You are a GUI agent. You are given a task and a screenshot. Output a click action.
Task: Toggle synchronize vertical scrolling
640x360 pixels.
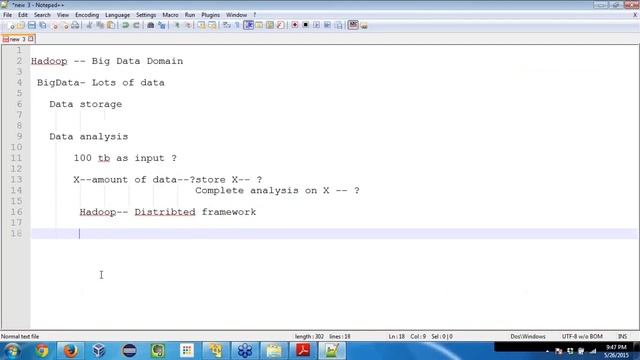[x=201, y=25]
